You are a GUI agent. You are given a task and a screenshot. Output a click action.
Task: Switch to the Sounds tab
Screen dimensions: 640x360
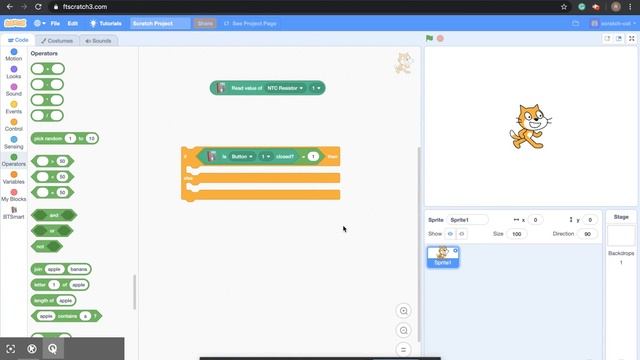tap(98, 41)
